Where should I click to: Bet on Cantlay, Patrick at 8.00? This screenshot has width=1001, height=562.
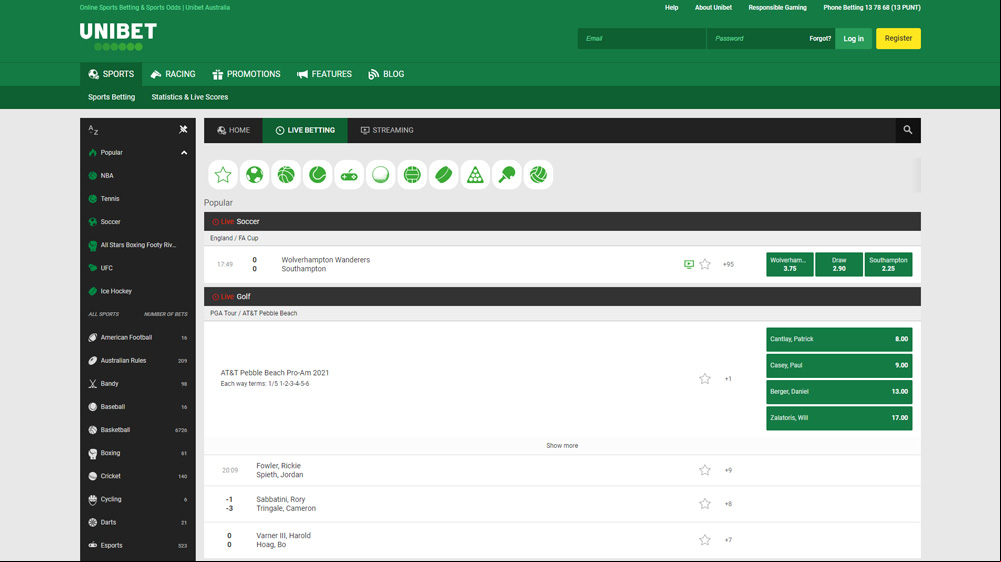tap(839, 339)
